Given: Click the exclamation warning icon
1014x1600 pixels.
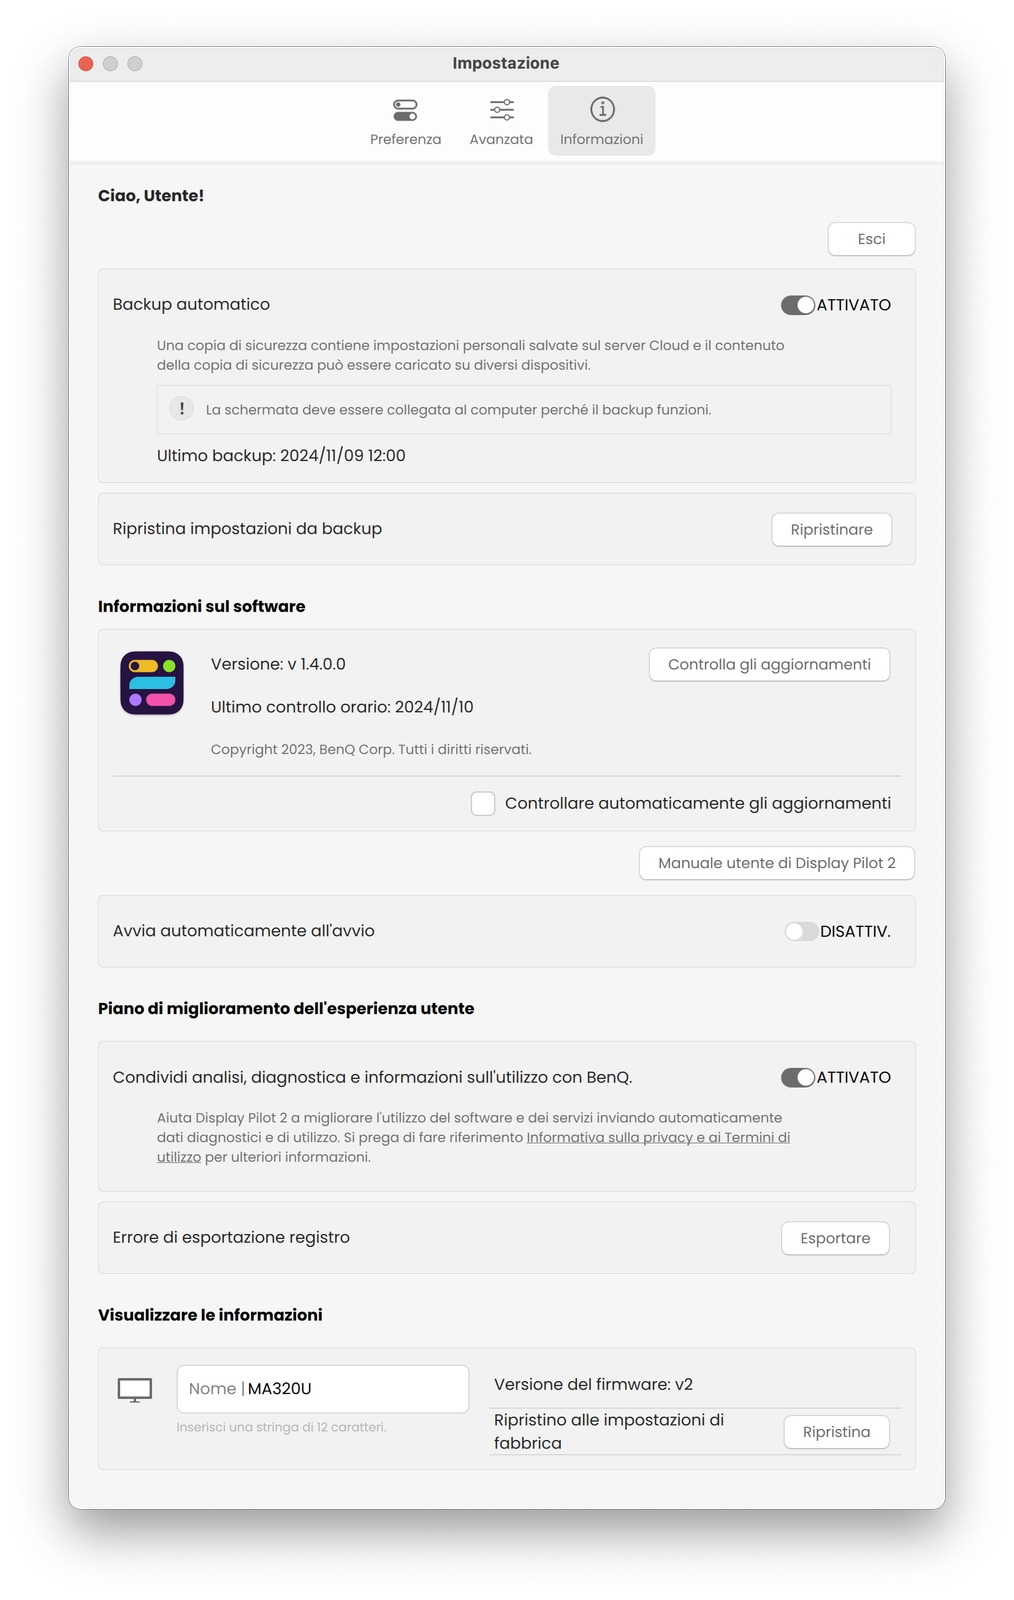Looking at the screenshot, I should tap(182, 409).
